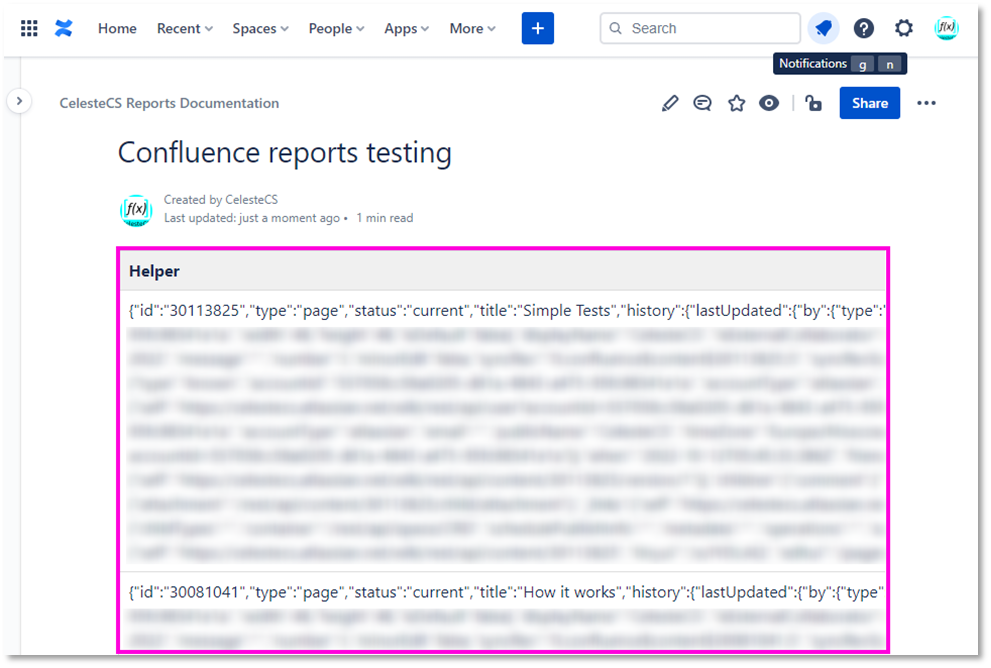Image resolution: width=991 pixels, height=668 pixels.
Task: Select the Simple Tests JSON row text
Action: (x=507, y=311)
